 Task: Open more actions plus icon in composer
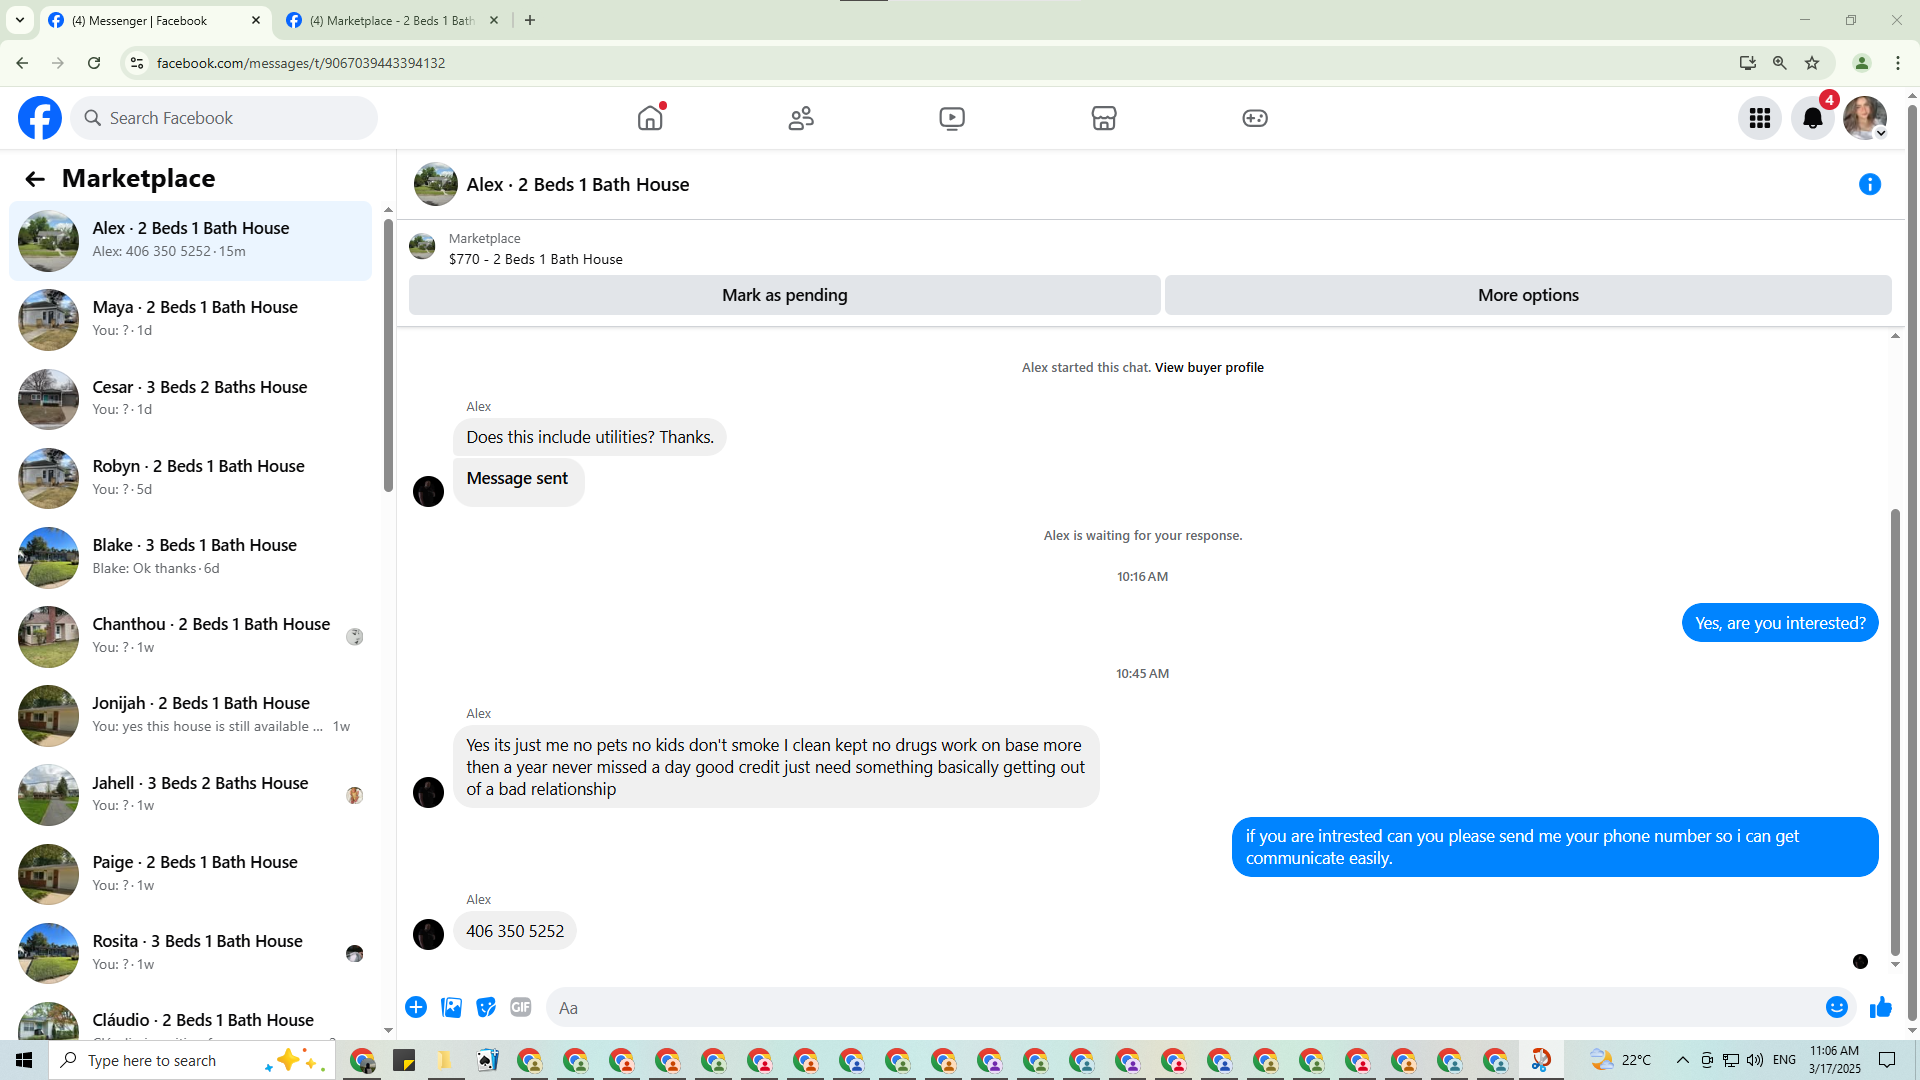click(x=416, y=1007)
